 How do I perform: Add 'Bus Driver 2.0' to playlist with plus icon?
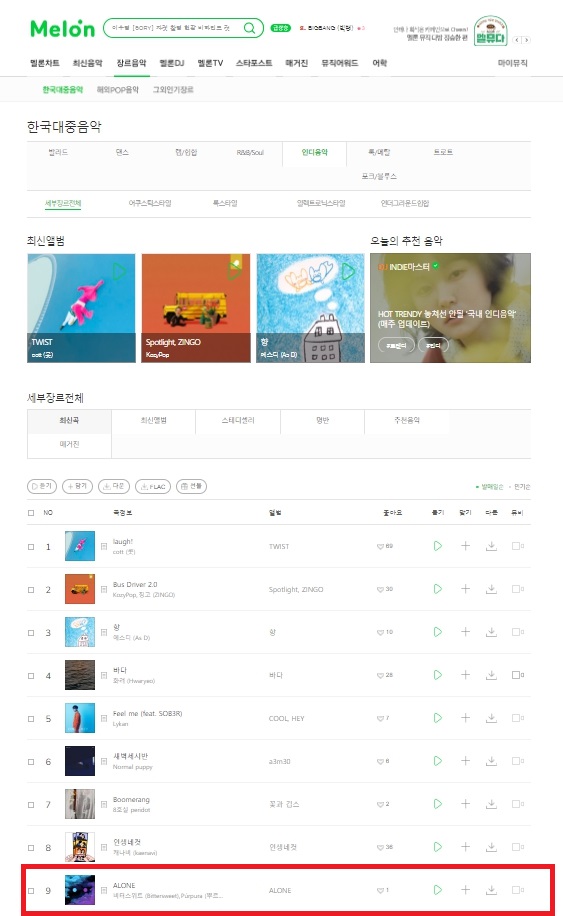pyautogui.click(x=465, y=589)
